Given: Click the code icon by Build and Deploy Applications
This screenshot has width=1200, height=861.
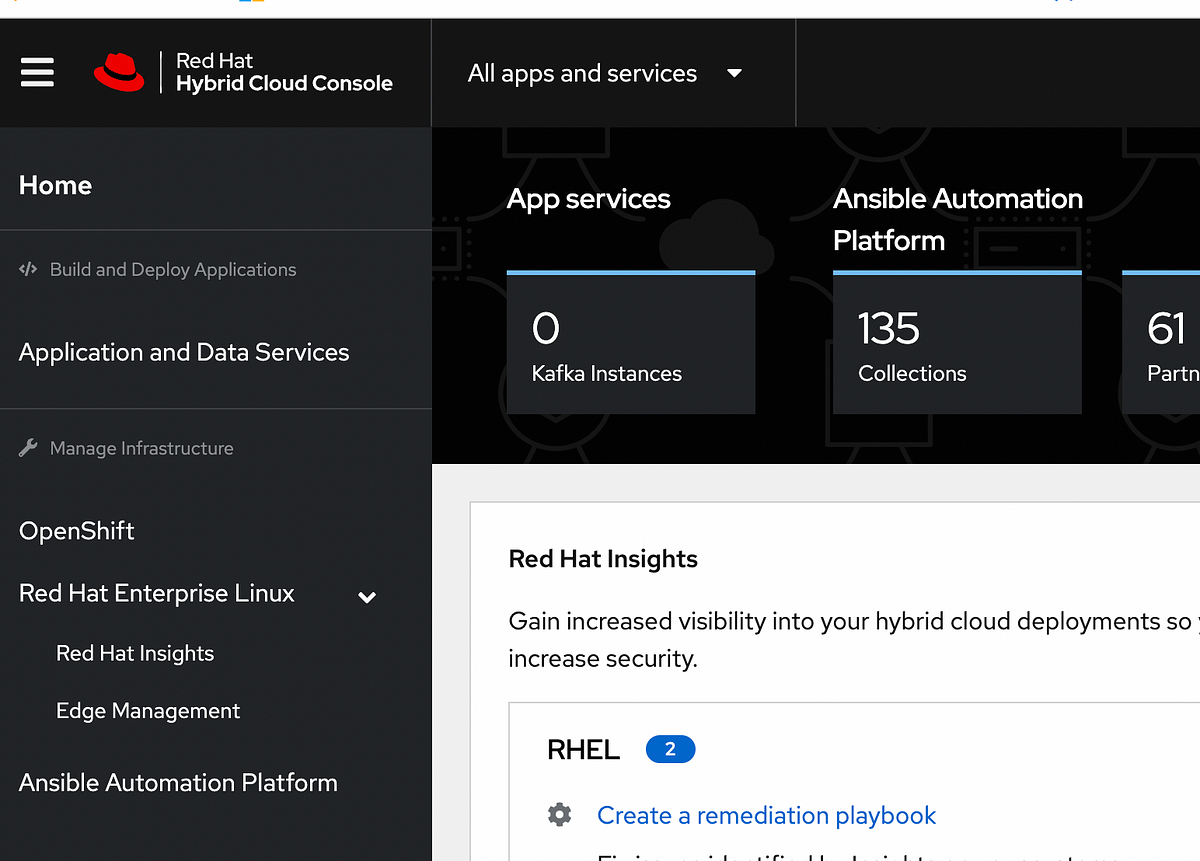Looking at the screenshot, I should pyautogui.click(x=28, y=269).
